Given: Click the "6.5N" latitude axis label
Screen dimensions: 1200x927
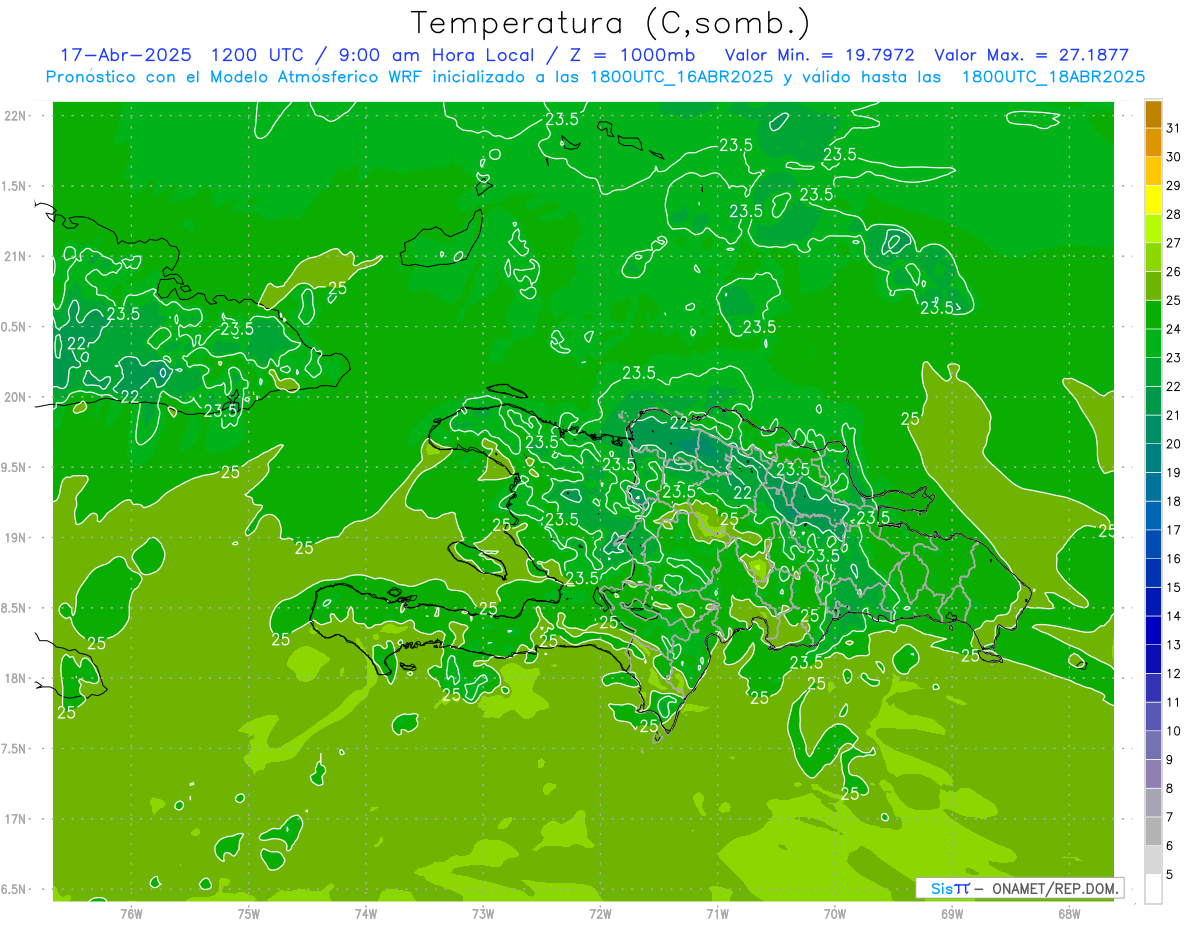Looking at the screenshot, I should coord(14,889).
